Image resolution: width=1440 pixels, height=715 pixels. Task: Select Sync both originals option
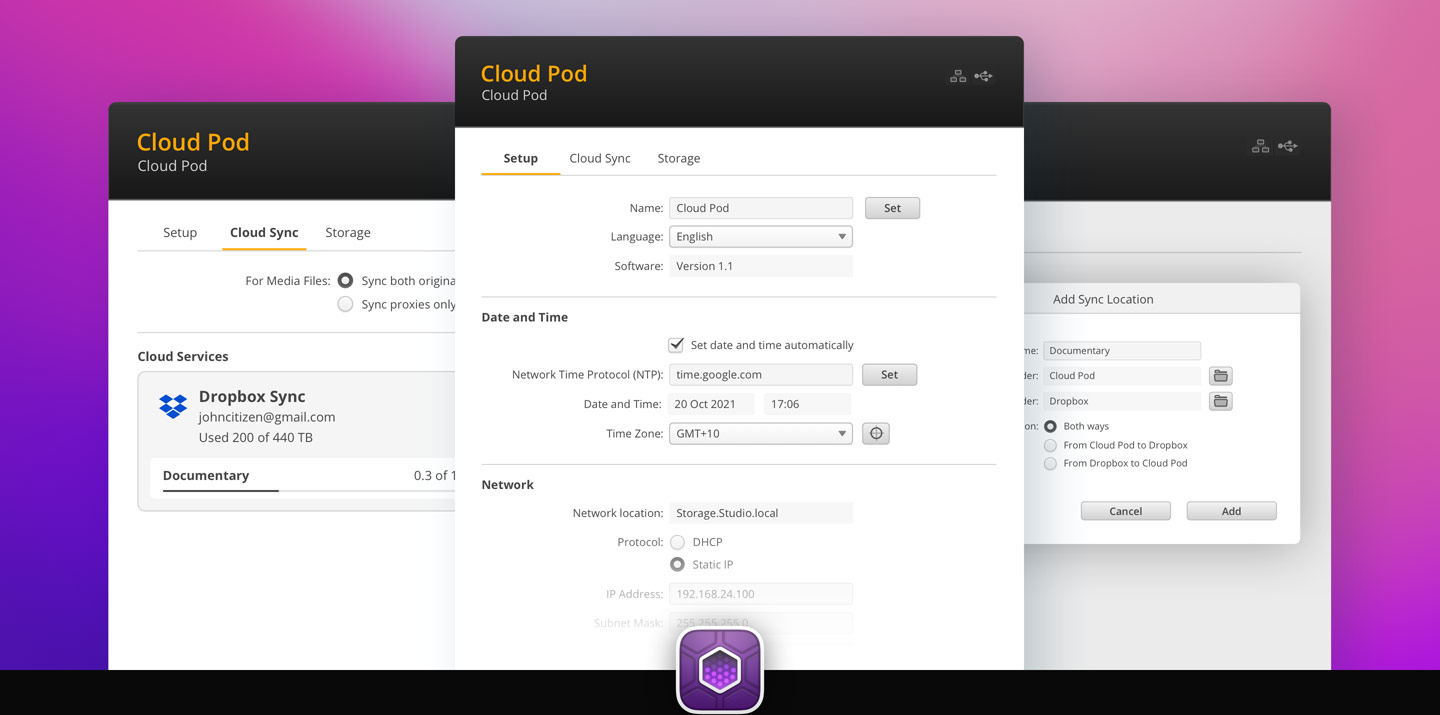pos(344,280)
